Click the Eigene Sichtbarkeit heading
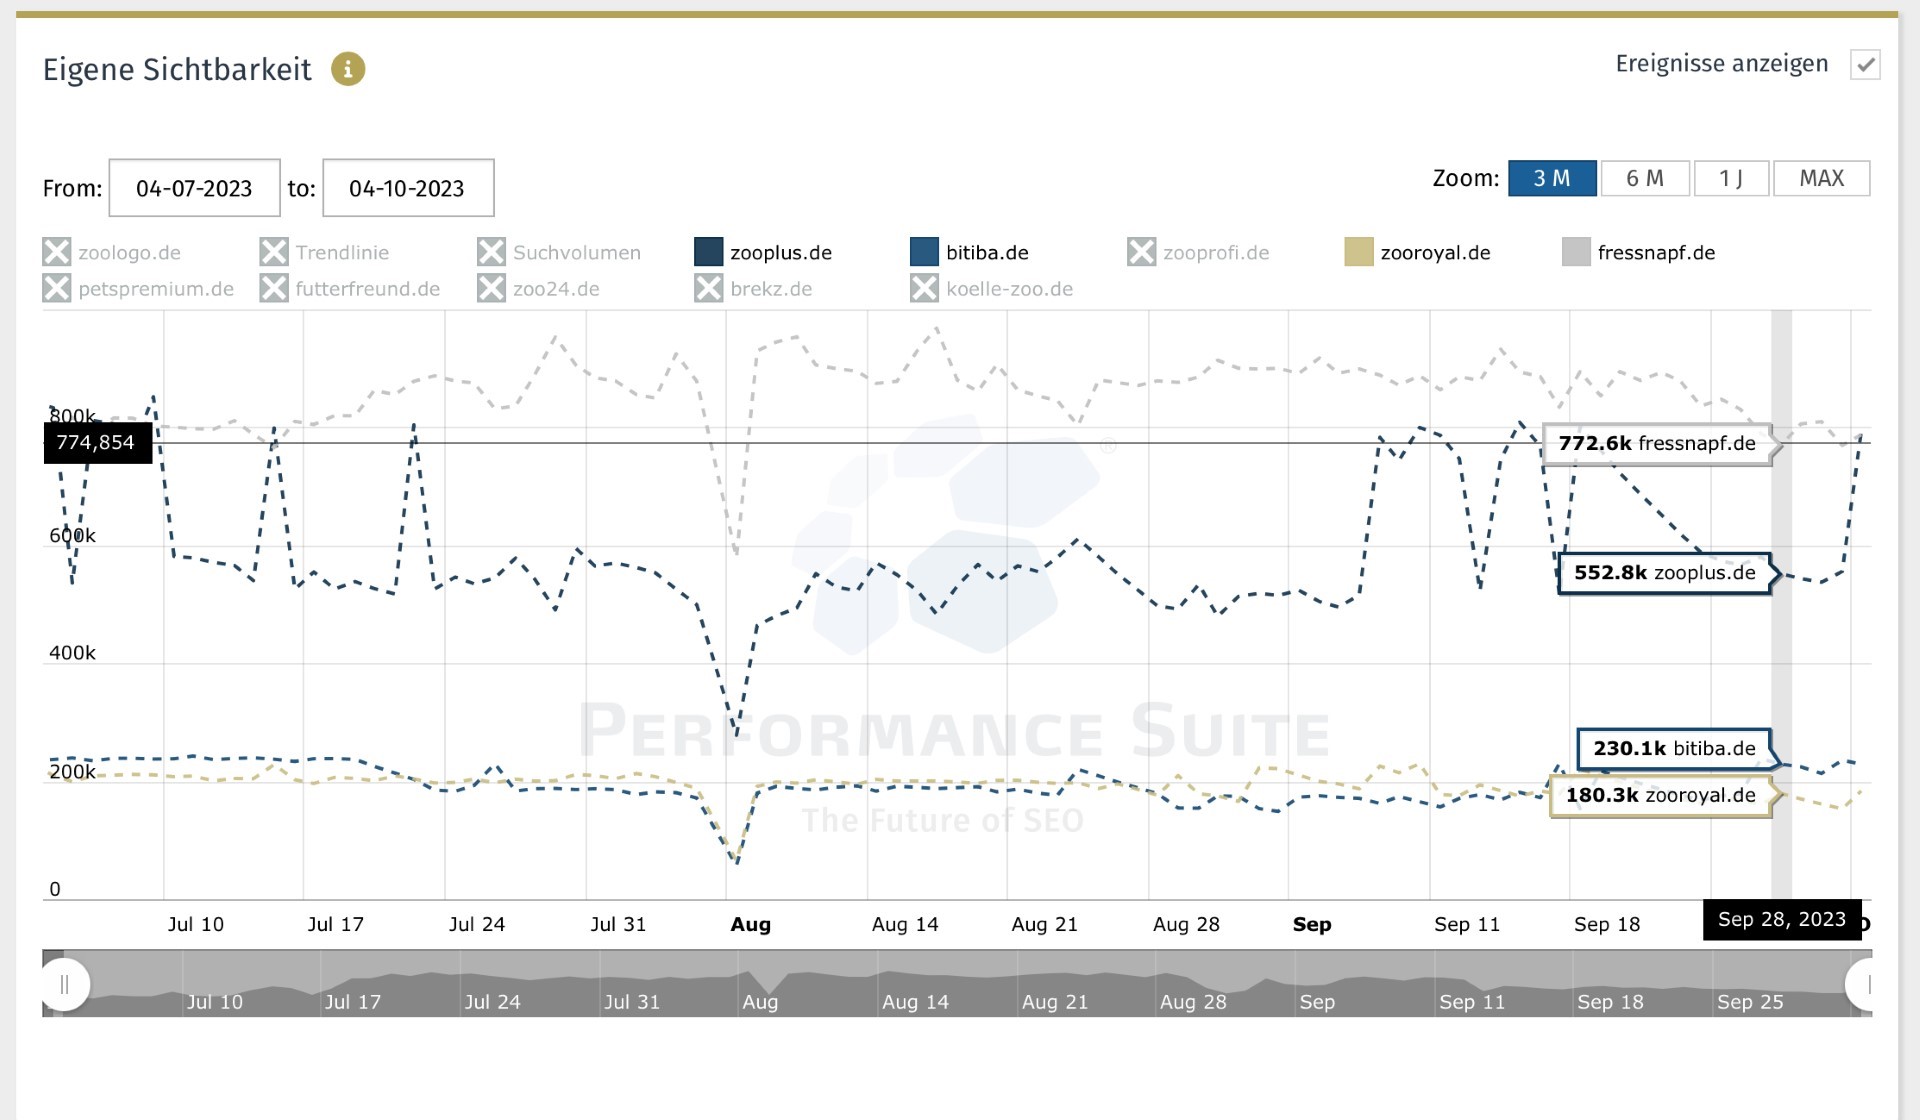1920x1120 pixels. [x=177, y=69]
